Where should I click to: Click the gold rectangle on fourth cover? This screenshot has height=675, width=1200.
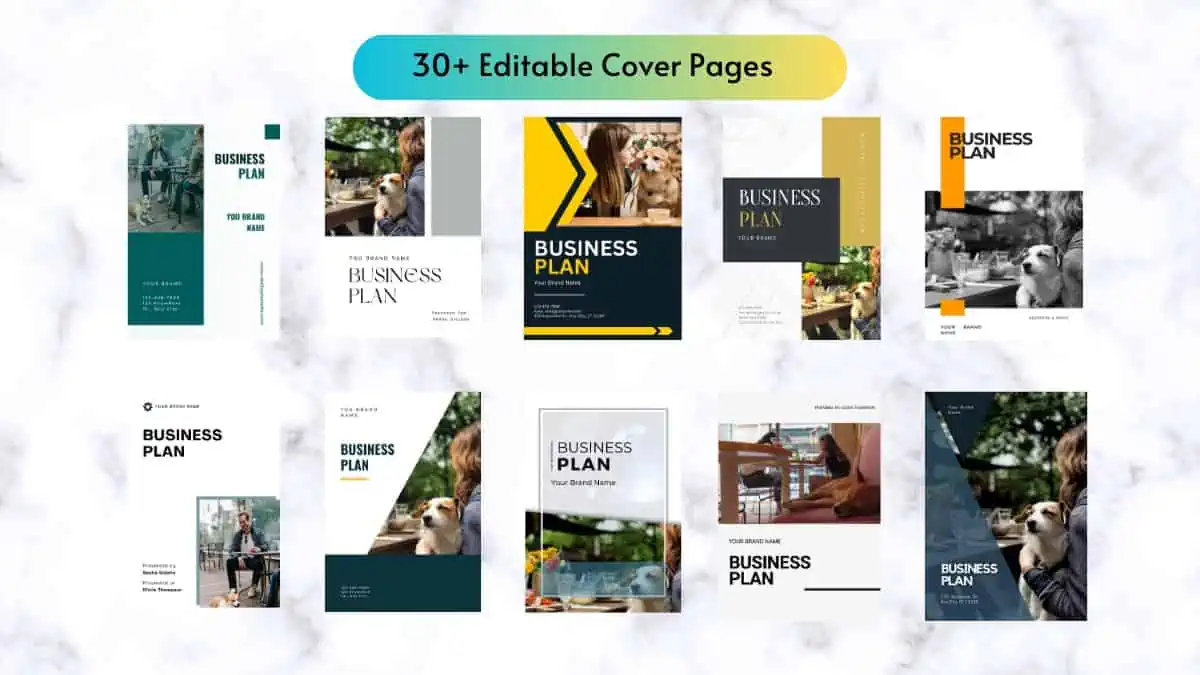pyautogui.click(x=851, y=180)
